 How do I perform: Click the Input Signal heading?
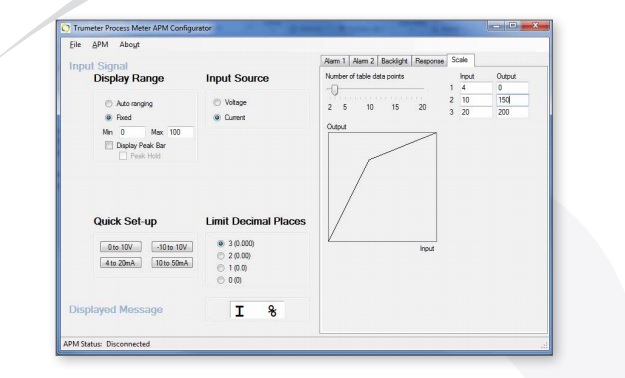click(x=98, y=66)
